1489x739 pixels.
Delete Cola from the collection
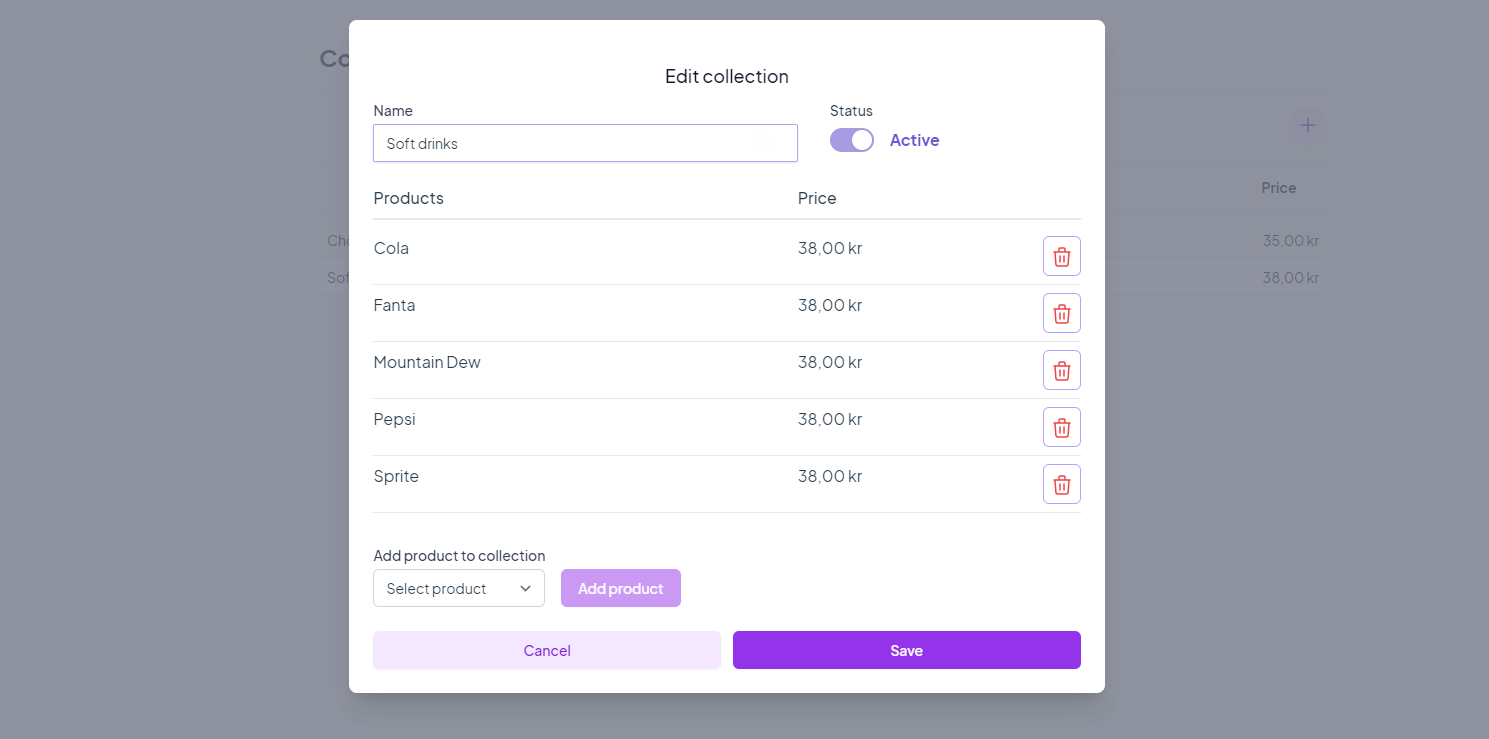(x=1061, y=256)
